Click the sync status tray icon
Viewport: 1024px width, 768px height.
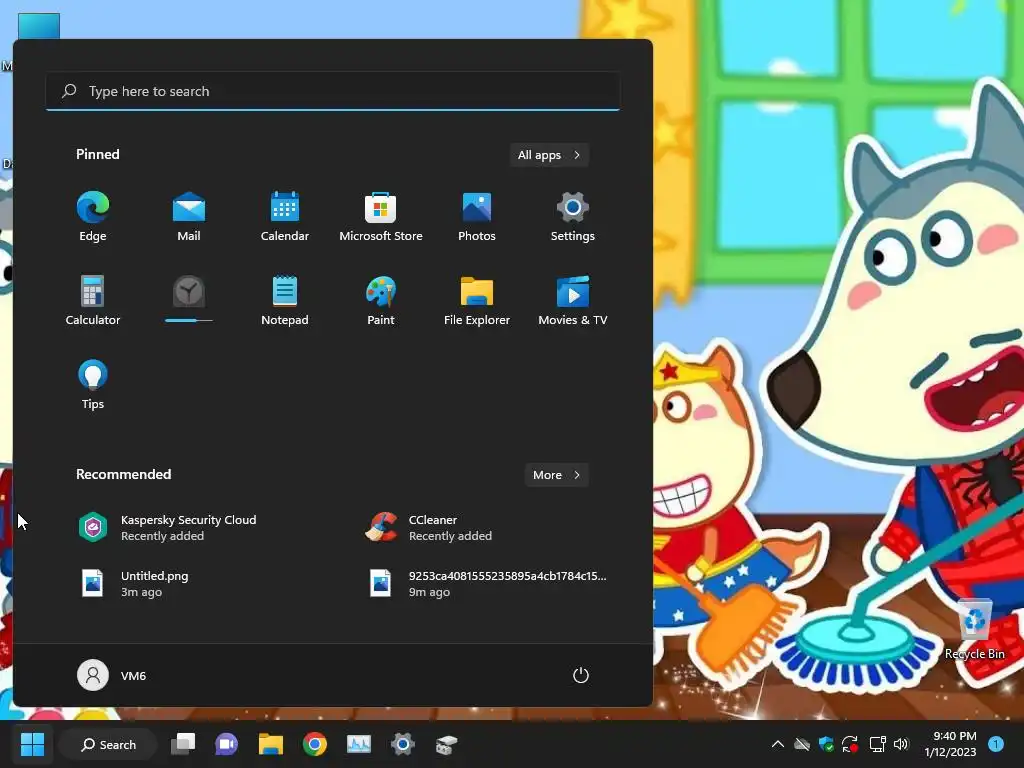pyautogui.click(x=850, y=744)
